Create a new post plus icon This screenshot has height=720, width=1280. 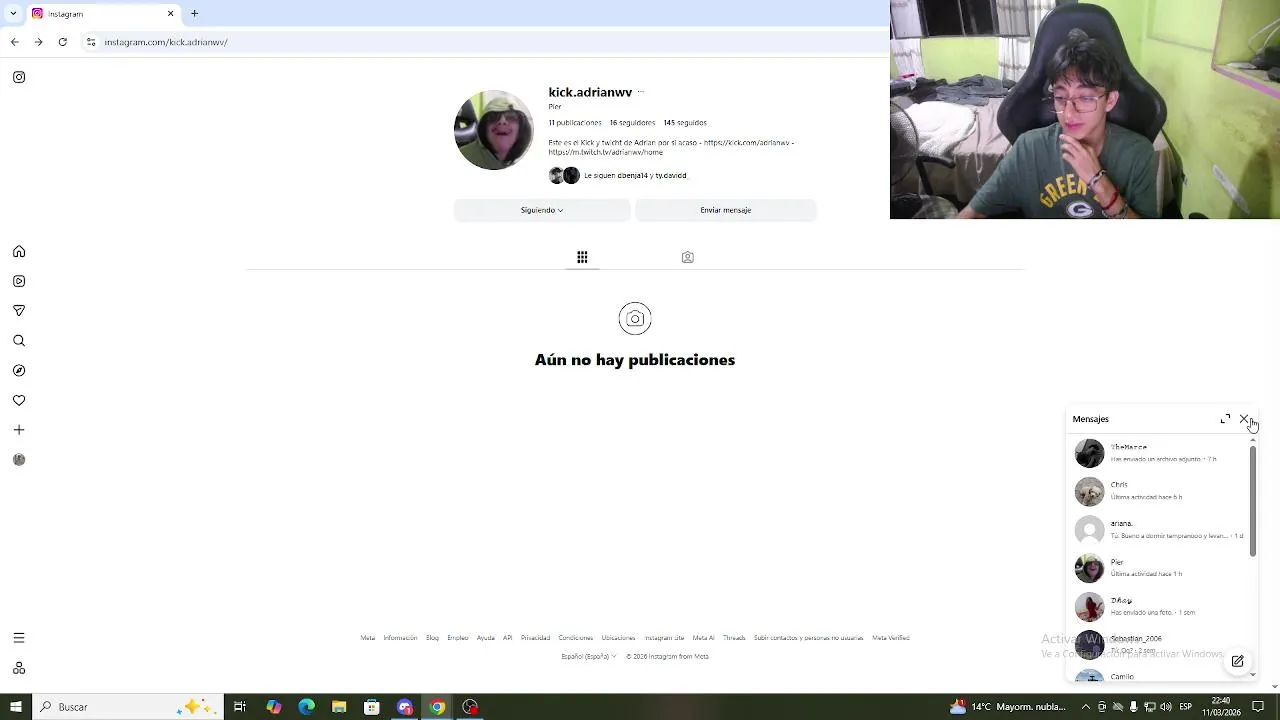click(x=19, y=430)
